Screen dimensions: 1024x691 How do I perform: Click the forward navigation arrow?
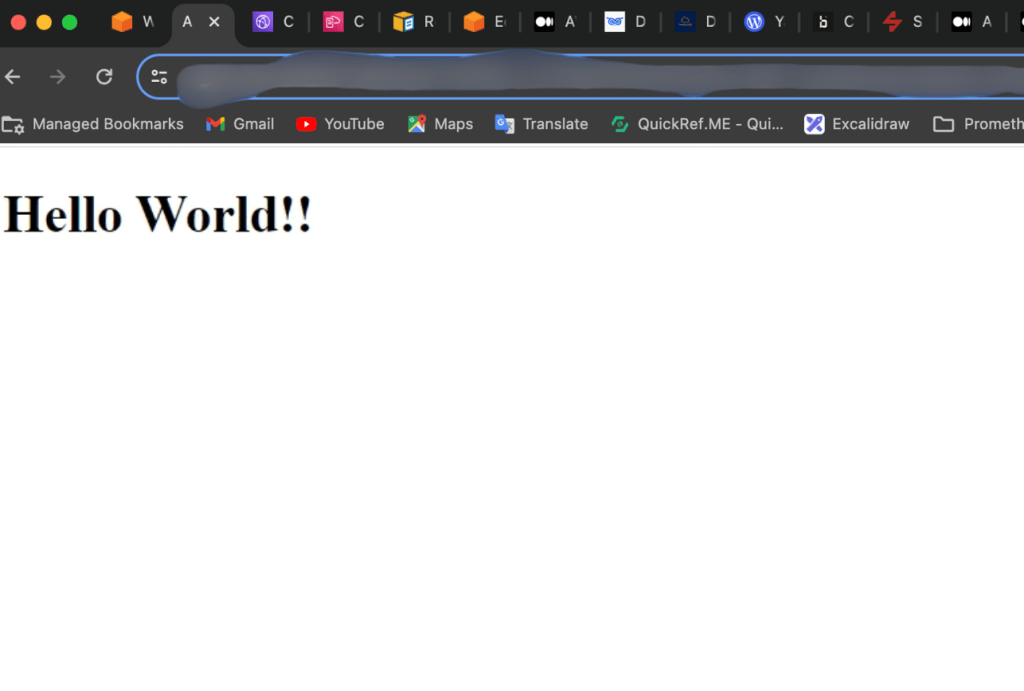point(58,77)
